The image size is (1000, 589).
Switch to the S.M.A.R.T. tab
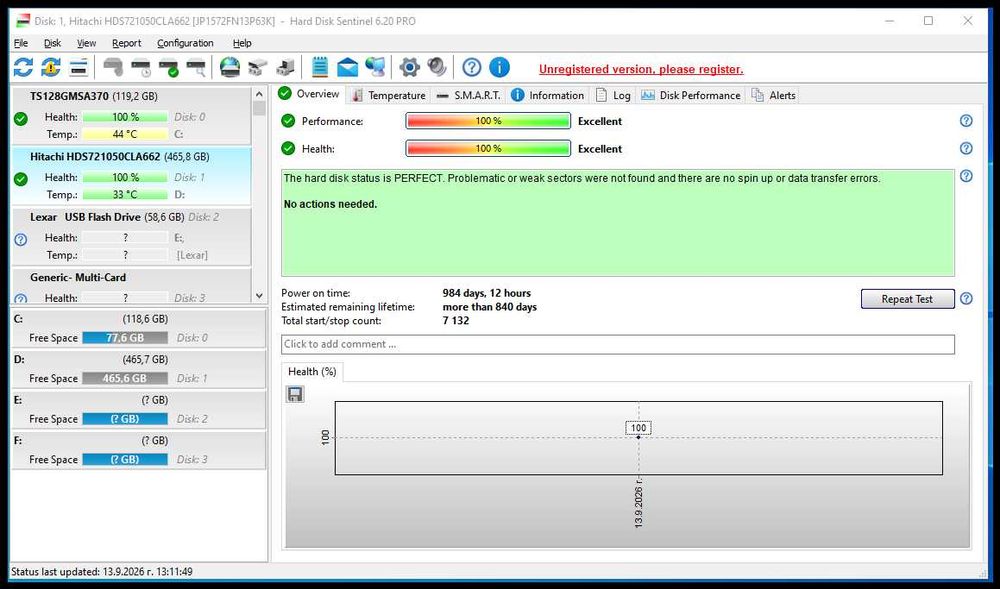point(469,95)
